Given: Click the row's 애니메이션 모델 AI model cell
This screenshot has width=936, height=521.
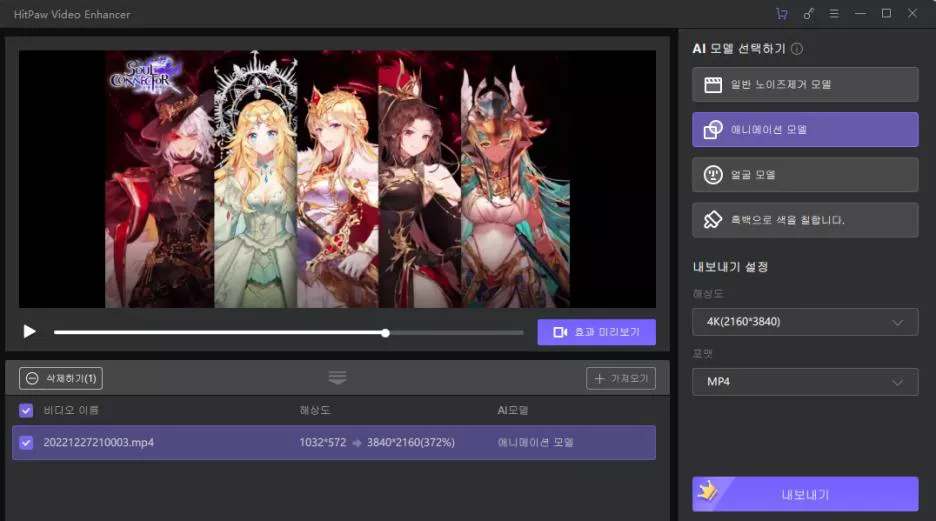Looking at the screenshot, I should (535, 442).
